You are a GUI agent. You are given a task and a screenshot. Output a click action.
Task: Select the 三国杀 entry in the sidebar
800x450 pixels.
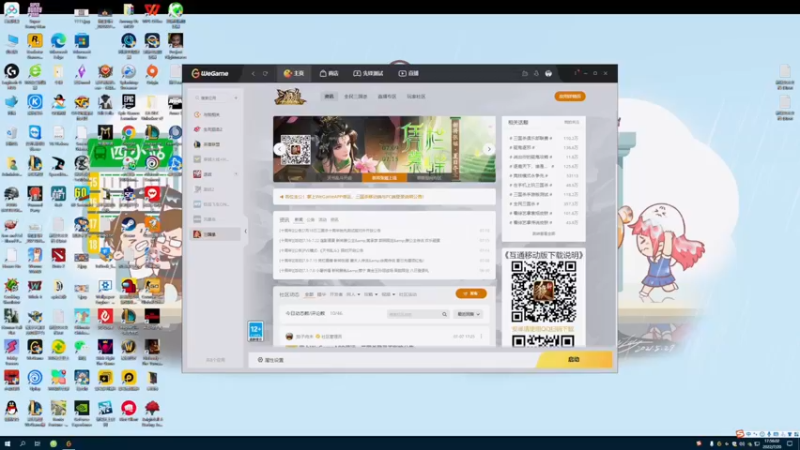click(215, 234)
